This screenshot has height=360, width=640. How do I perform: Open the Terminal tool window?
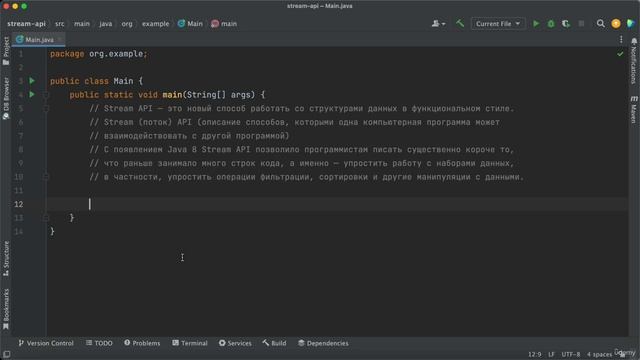pos(190,343)
